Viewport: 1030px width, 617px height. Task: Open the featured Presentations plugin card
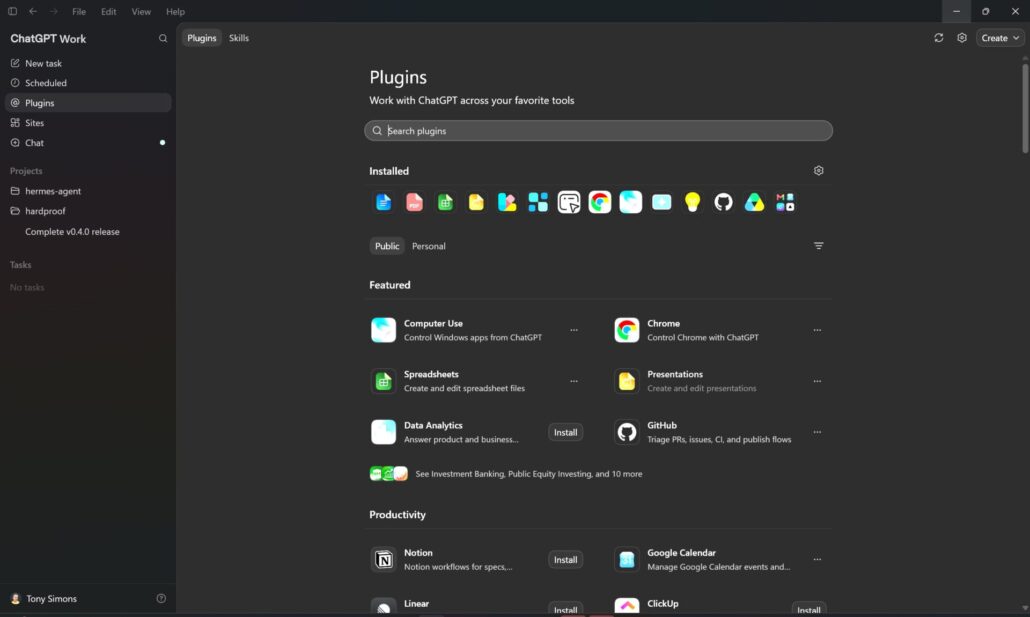tap(719, 381)
